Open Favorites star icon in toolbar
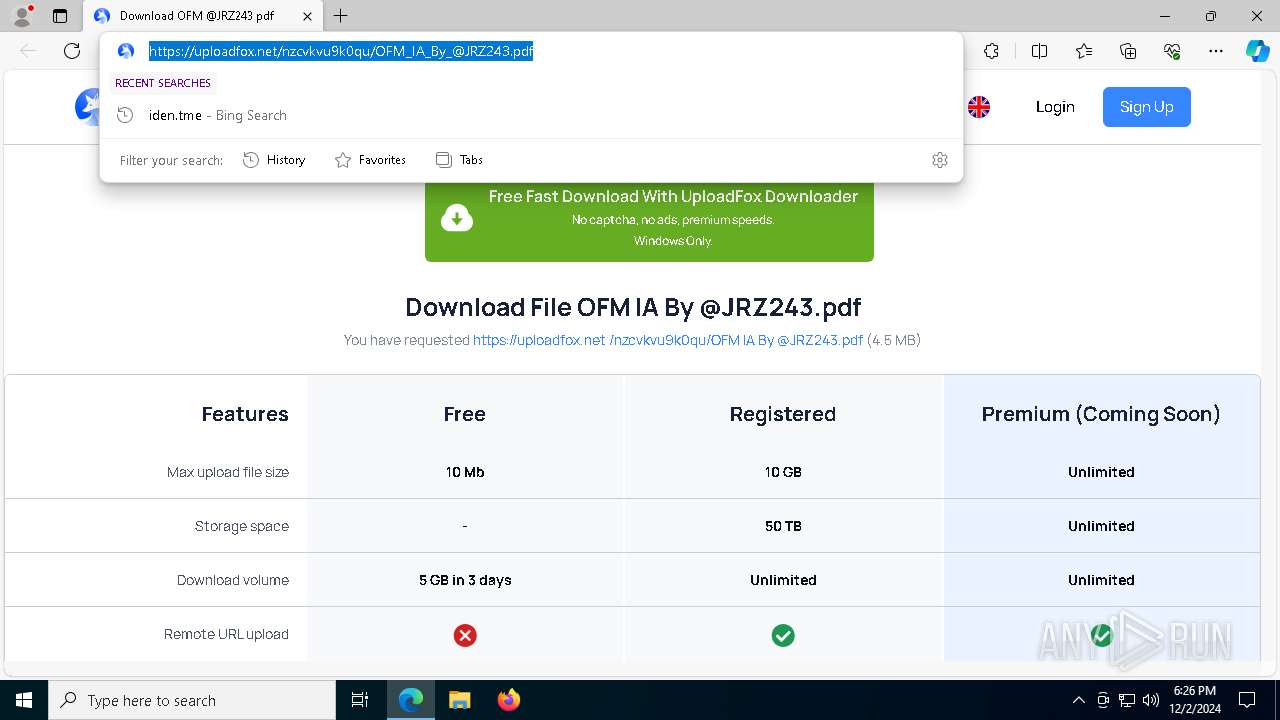This screenshot has height=720, width=1280. click(x=1084, y=51)
